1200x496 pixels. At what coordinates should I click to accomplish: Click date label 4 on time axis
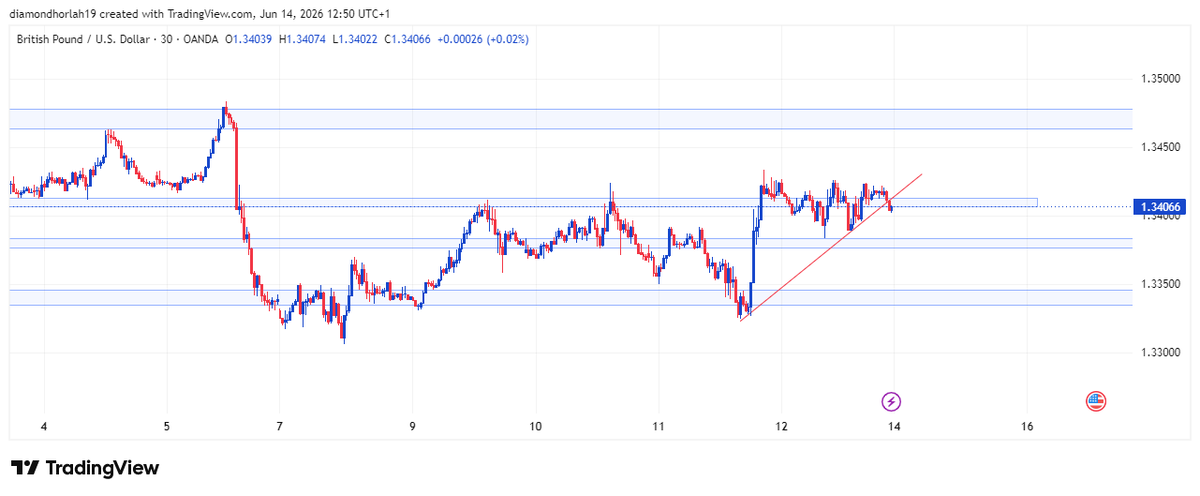44,426
